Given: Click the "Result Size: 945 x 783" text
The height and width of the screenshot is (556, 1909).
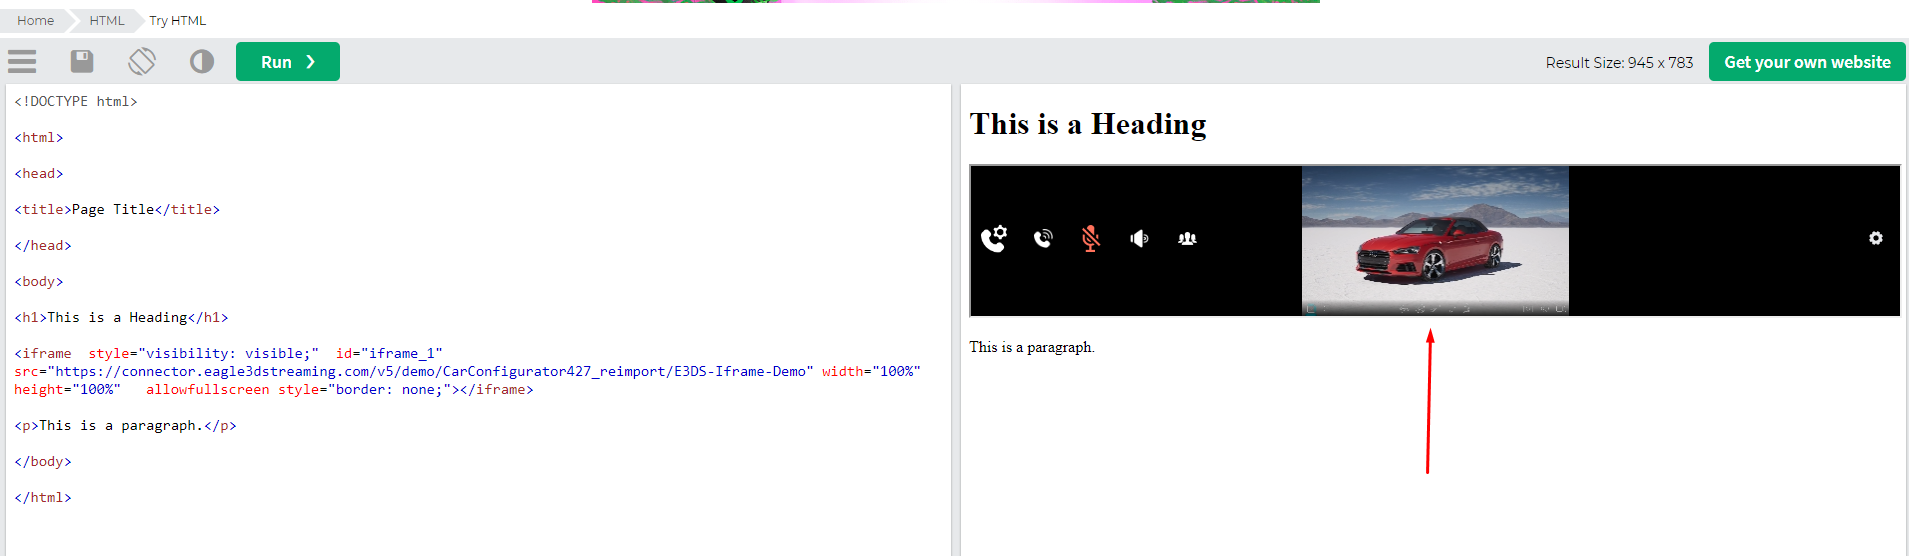Looking at the screenshot, I should pos(1619,62).
